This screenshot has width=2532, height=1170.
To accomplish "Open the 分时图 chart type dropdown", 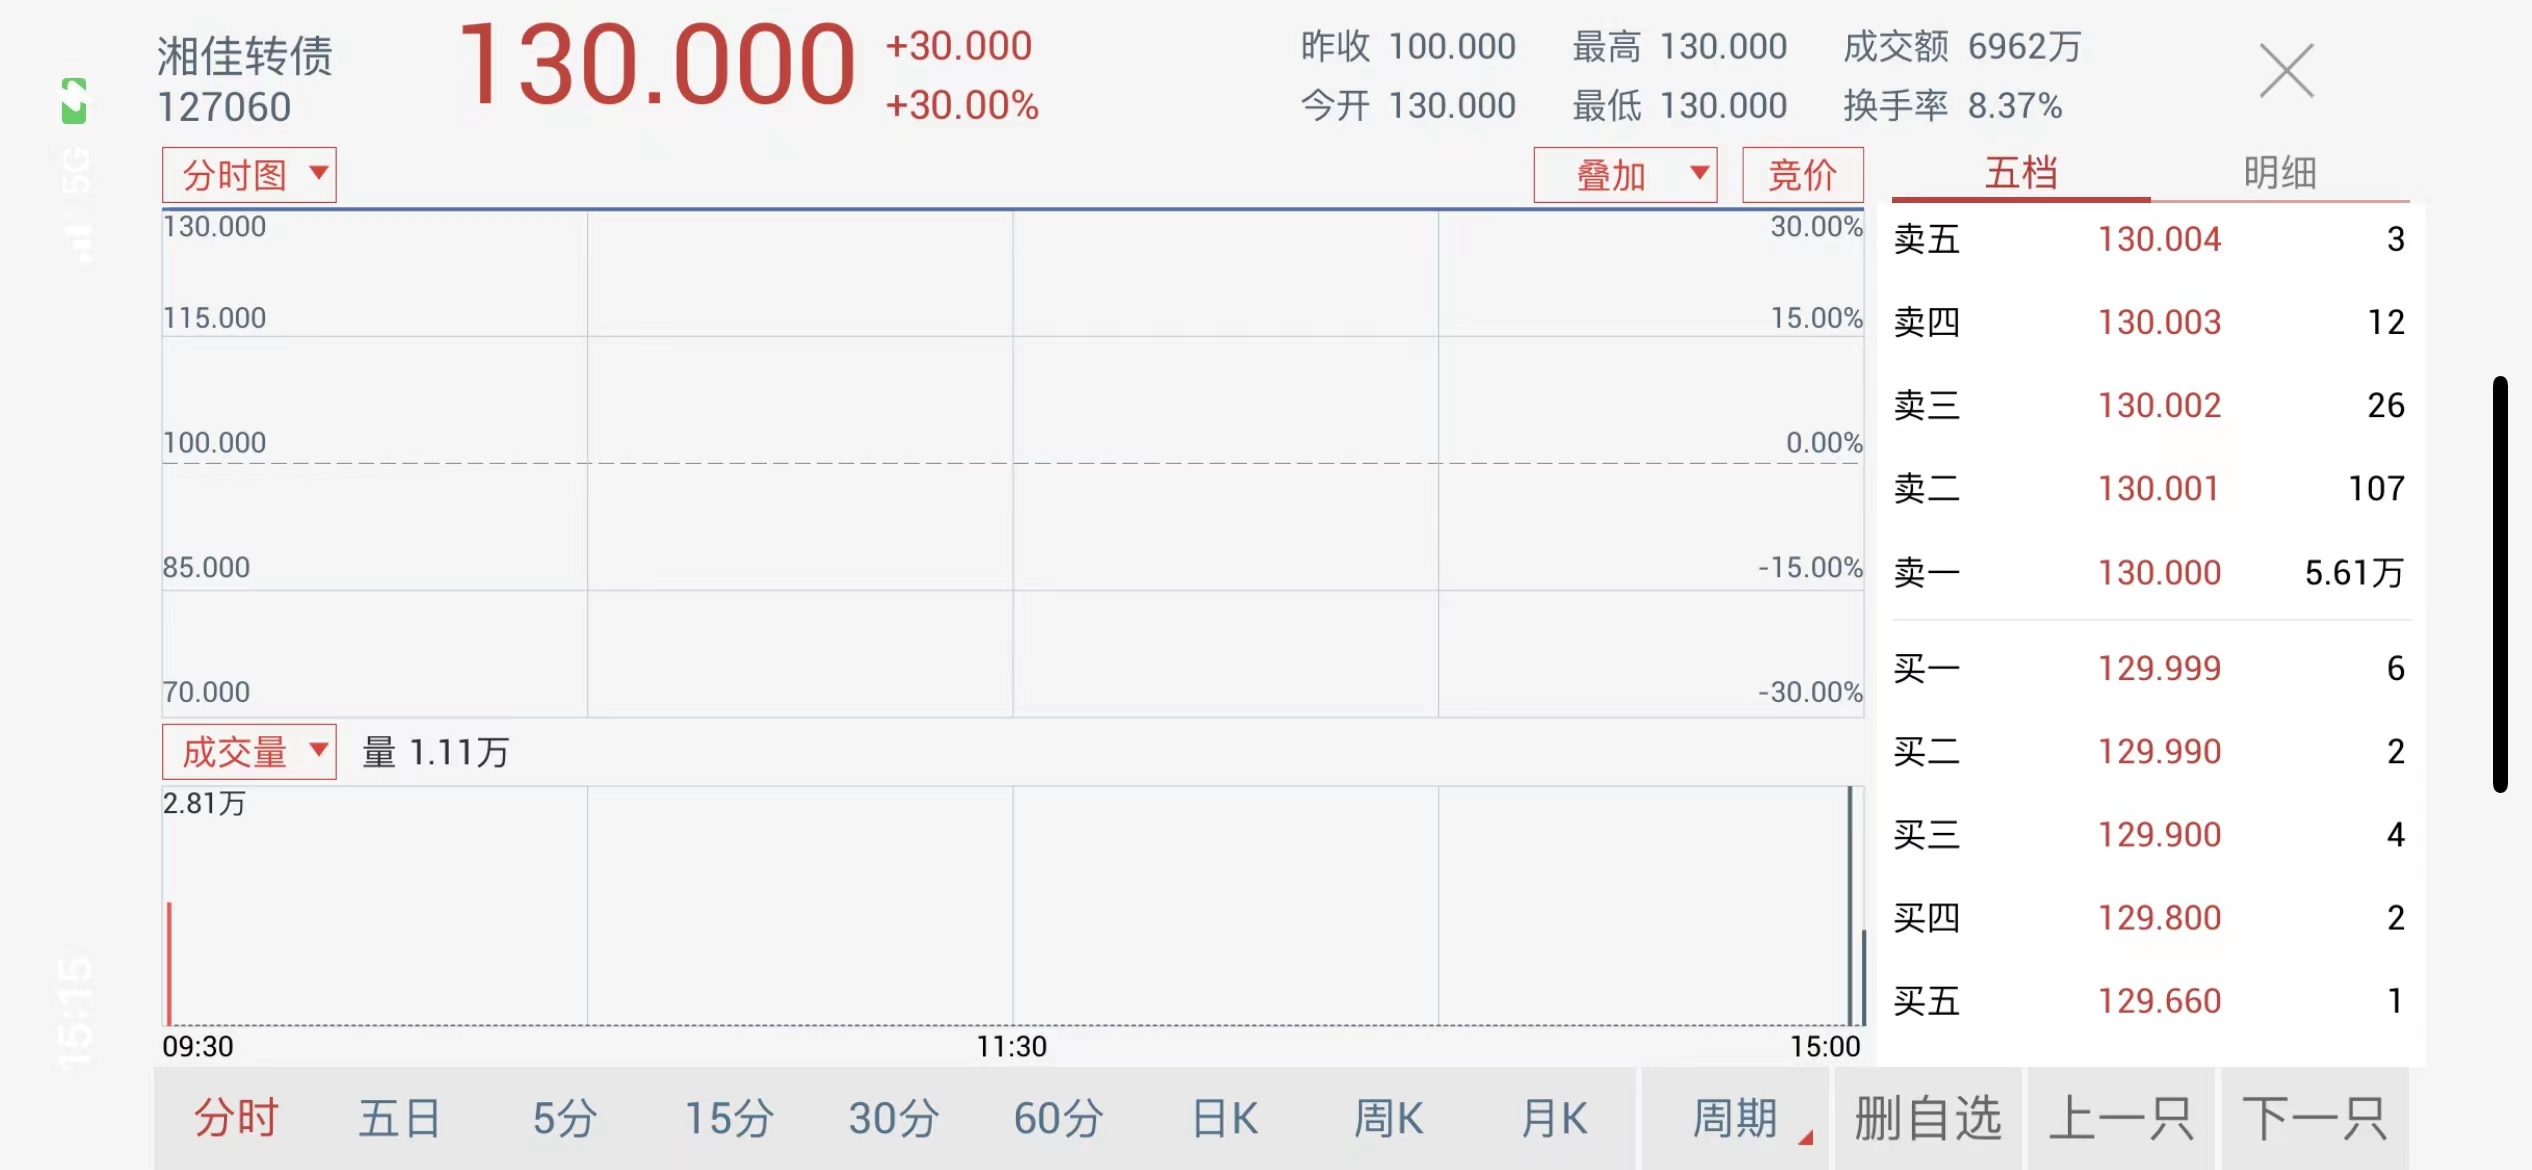I will [249, 175].
